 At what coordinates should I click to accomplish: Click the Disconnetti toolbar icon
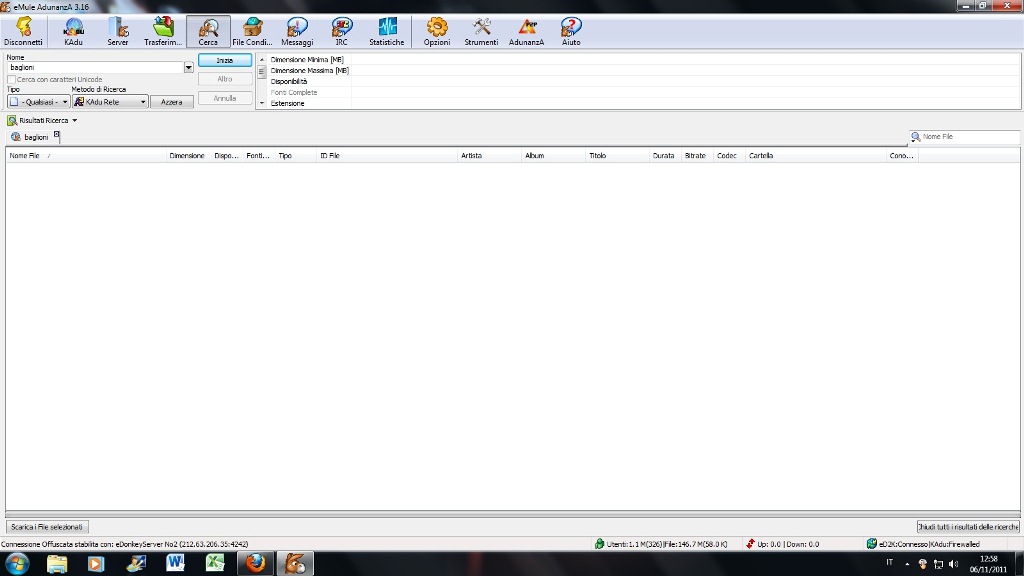pyautogui.click(x=23, y=32)
